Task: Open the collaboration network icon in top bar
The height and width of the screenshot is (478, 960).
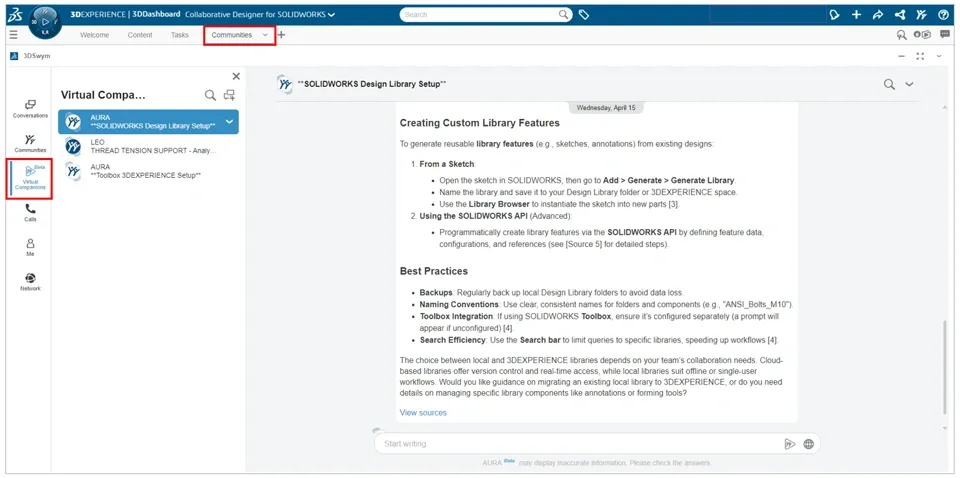Action: 899,15
